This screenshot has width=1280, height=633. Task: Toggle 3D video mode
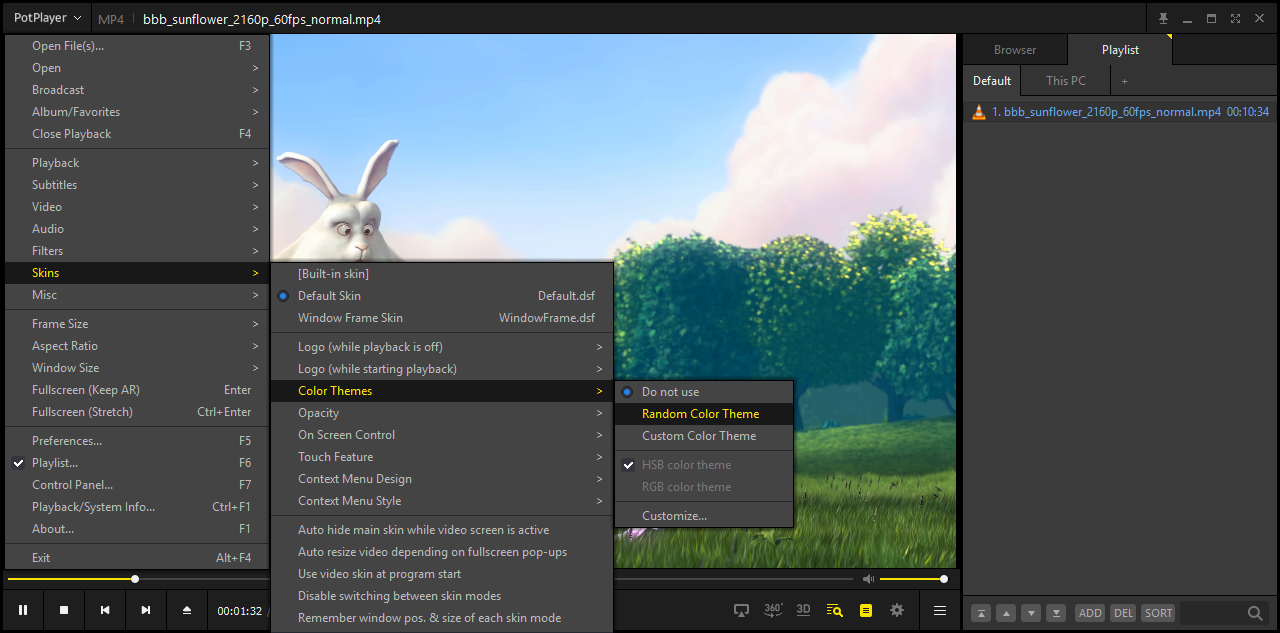click(x=803, y=610)
